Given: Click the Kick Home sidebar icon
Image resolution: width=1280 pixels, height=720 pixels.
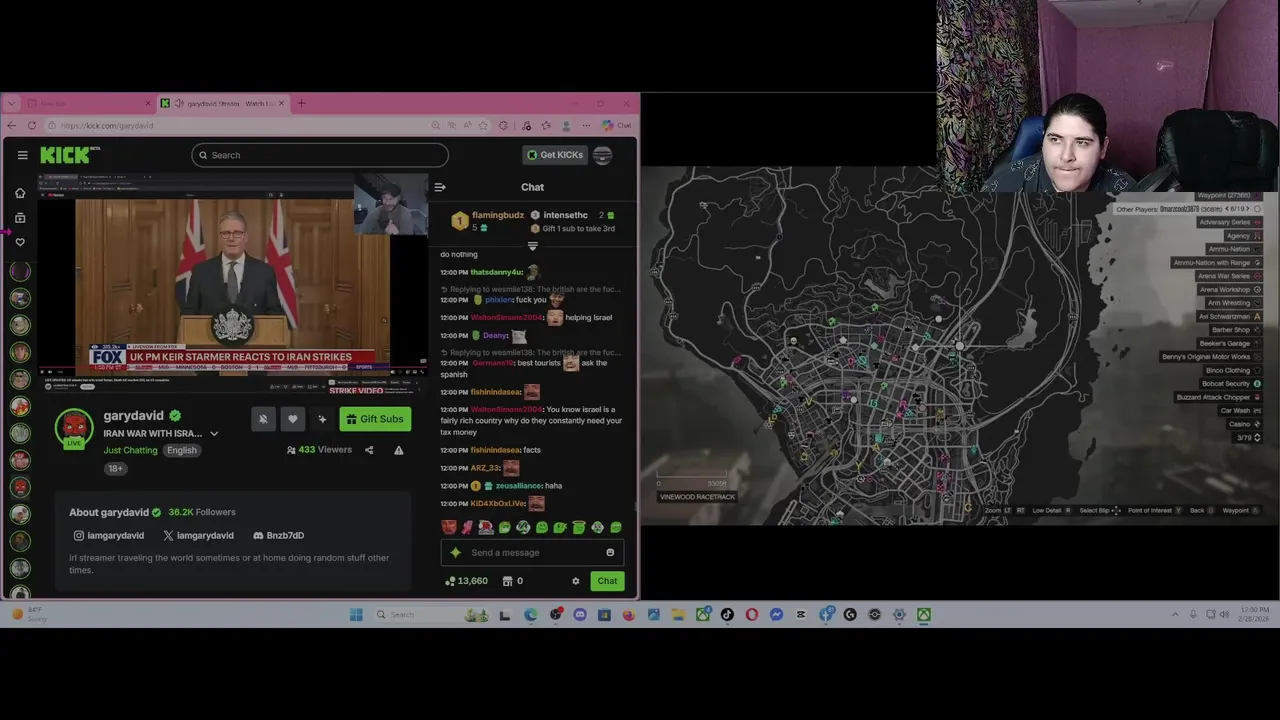Looking at the screenshot, I should pos(20,193).
